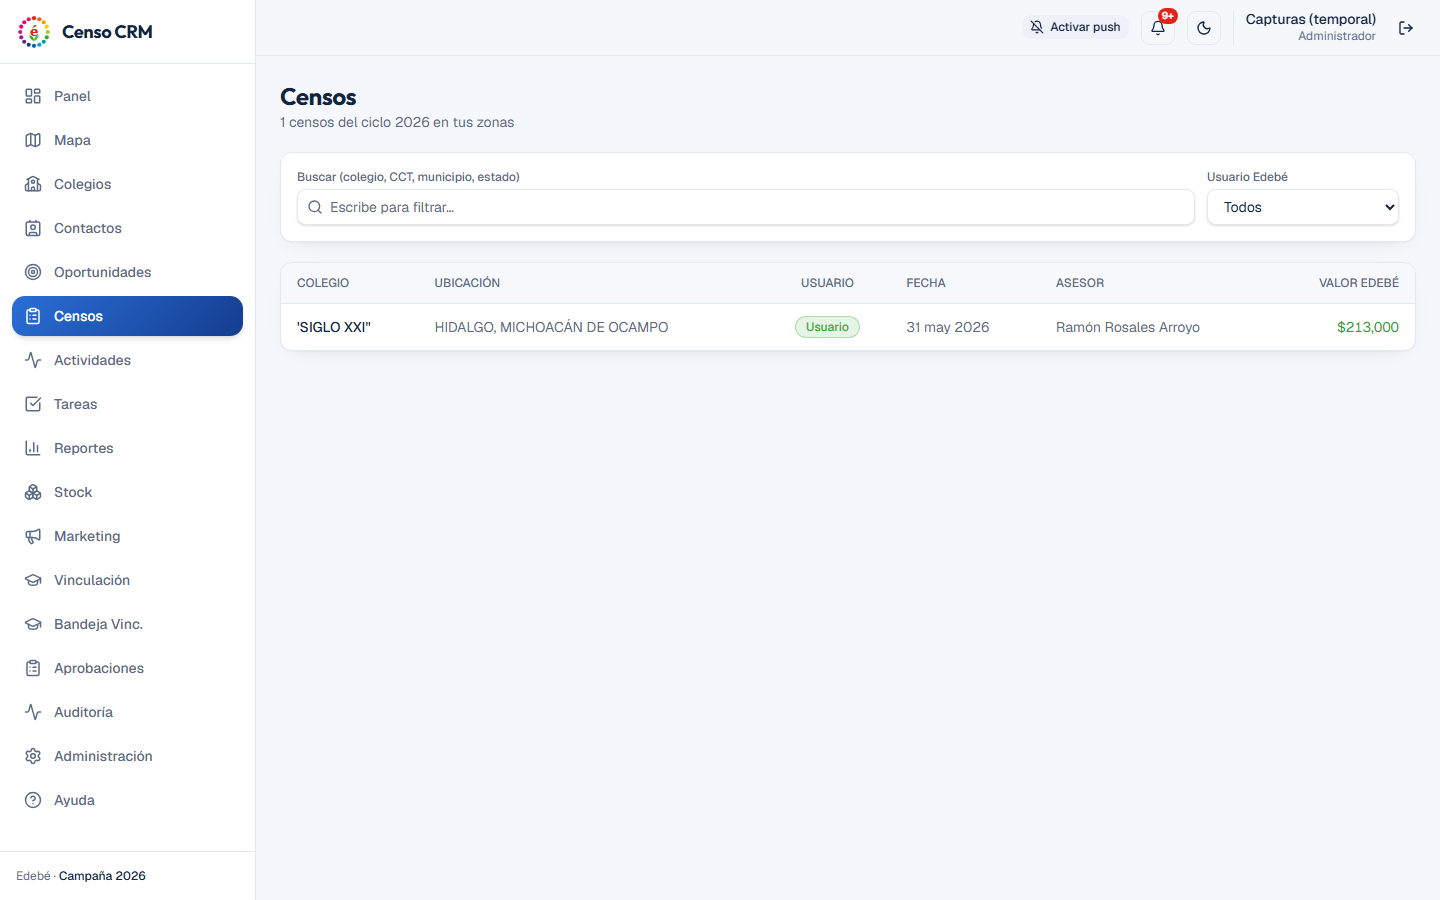Click the Actividades pulse icon

click(33, 360)
